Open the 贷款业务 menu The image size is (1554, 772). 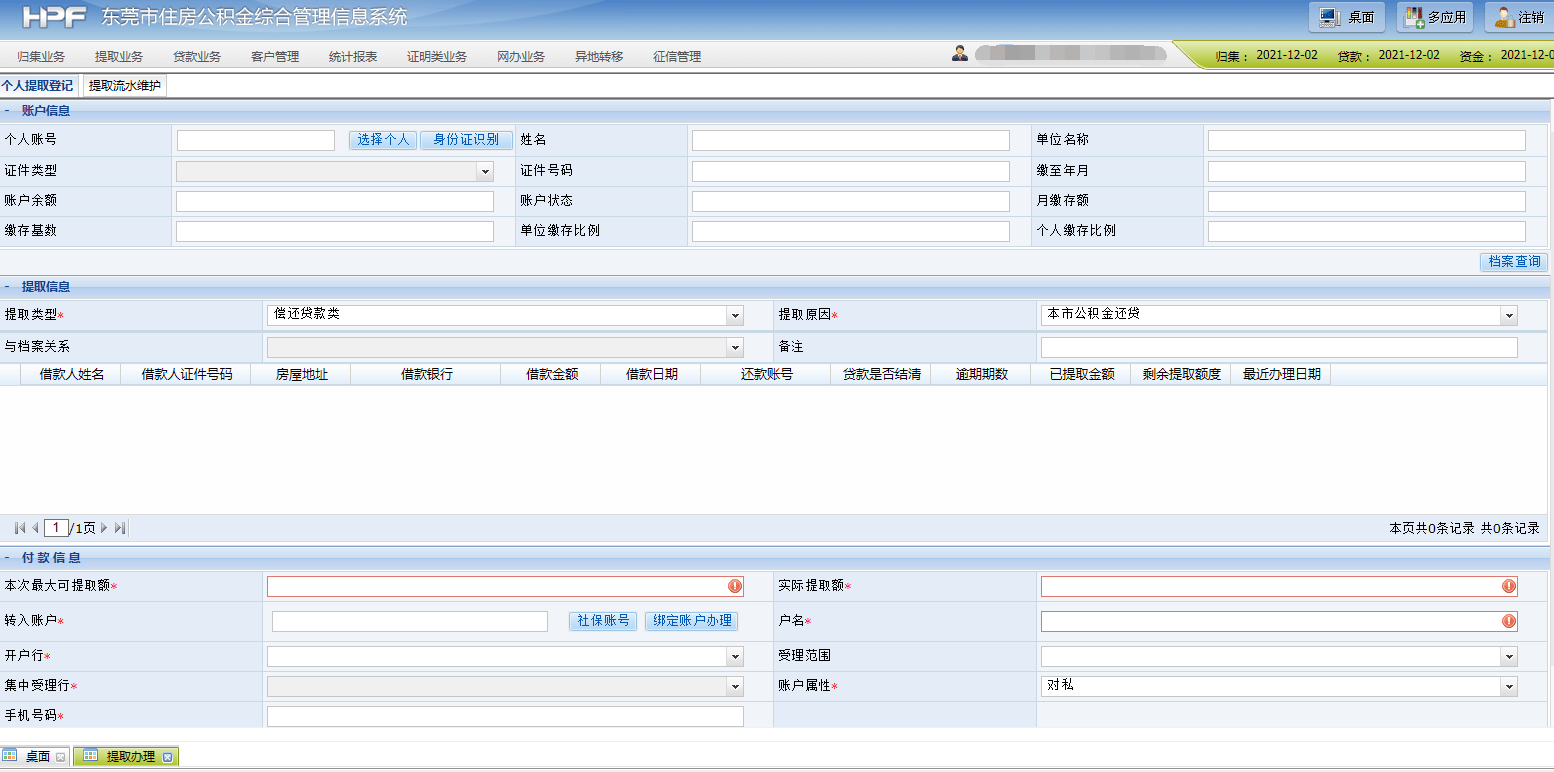196,56
